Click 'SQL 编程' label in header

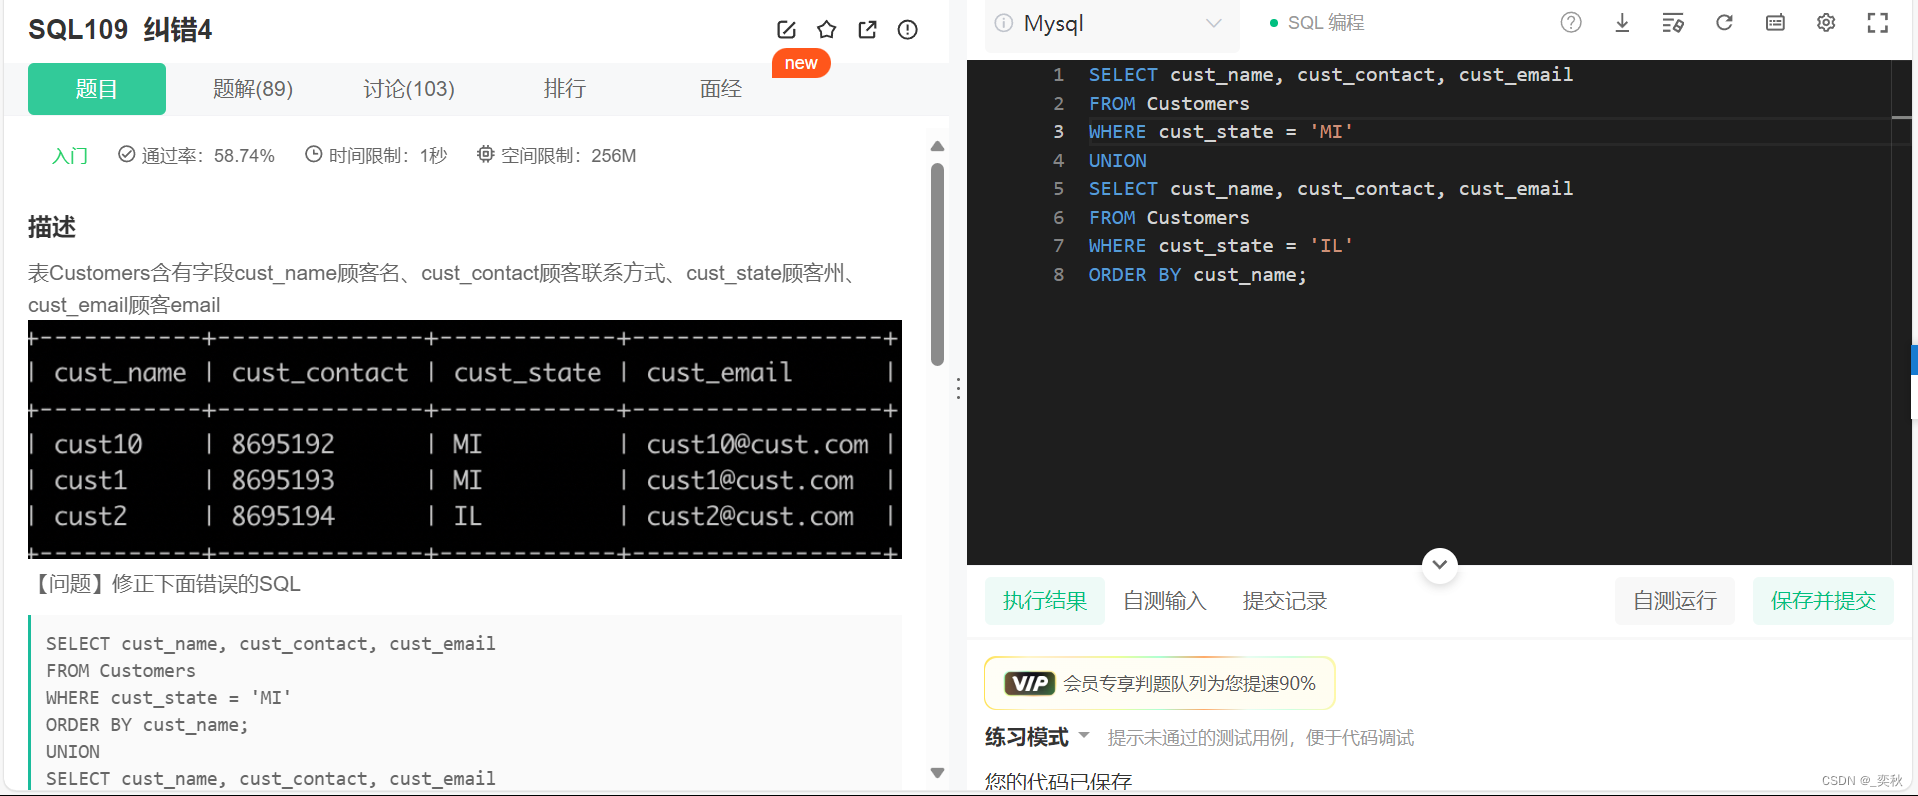[1325, 23]
